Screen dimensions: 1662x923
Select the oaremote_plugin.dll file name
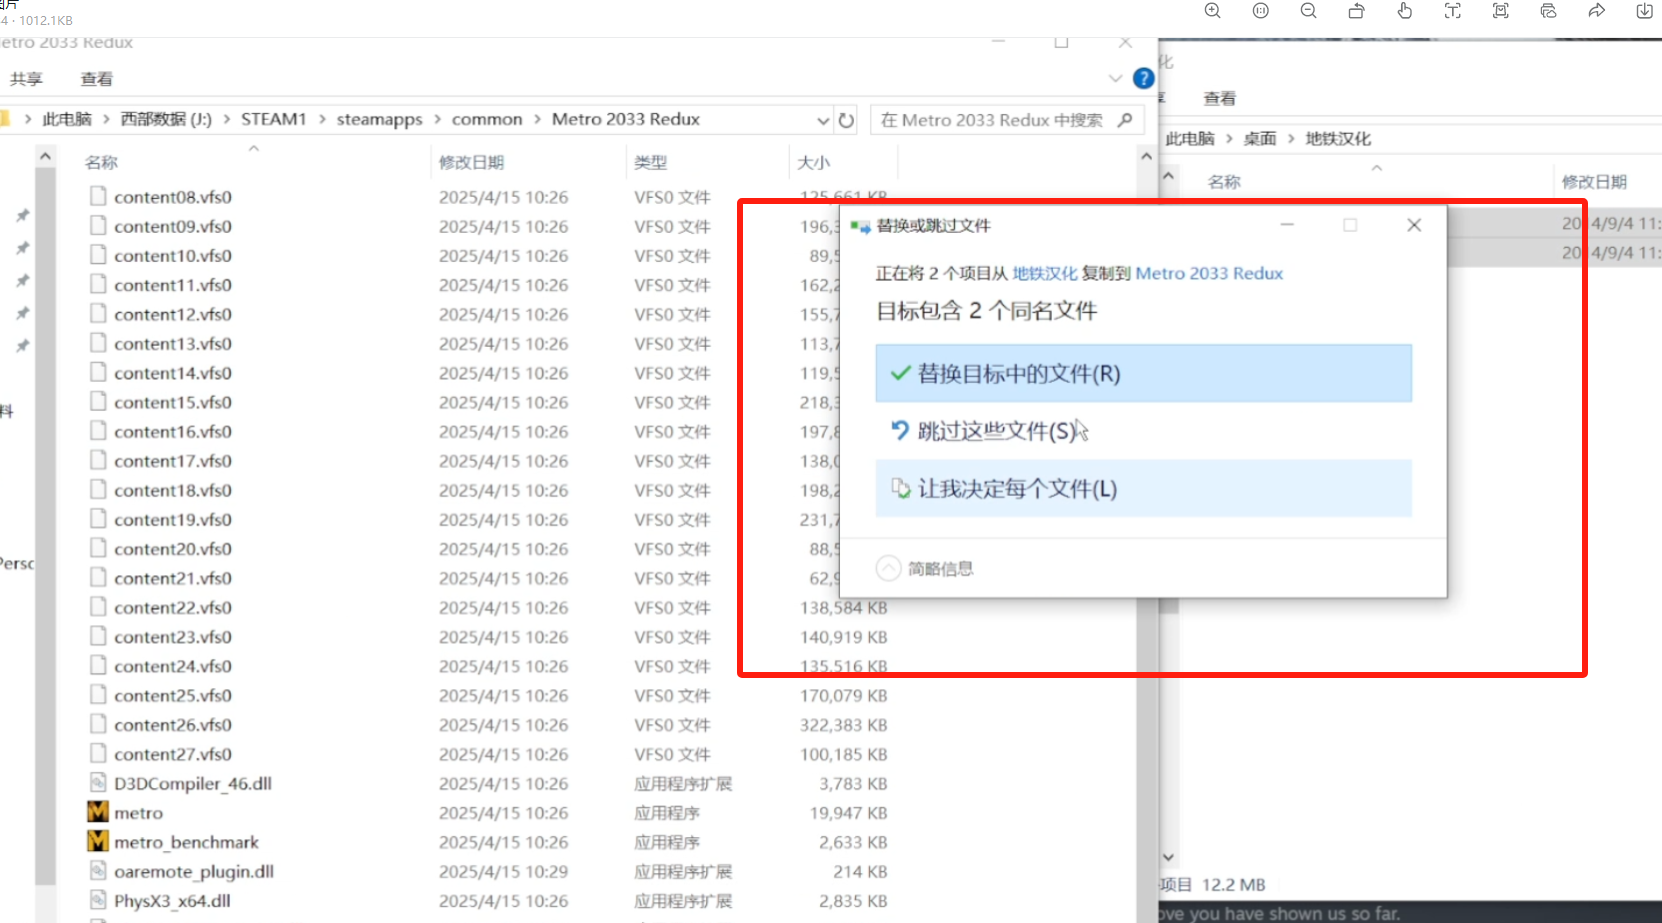tap(194, 871)
